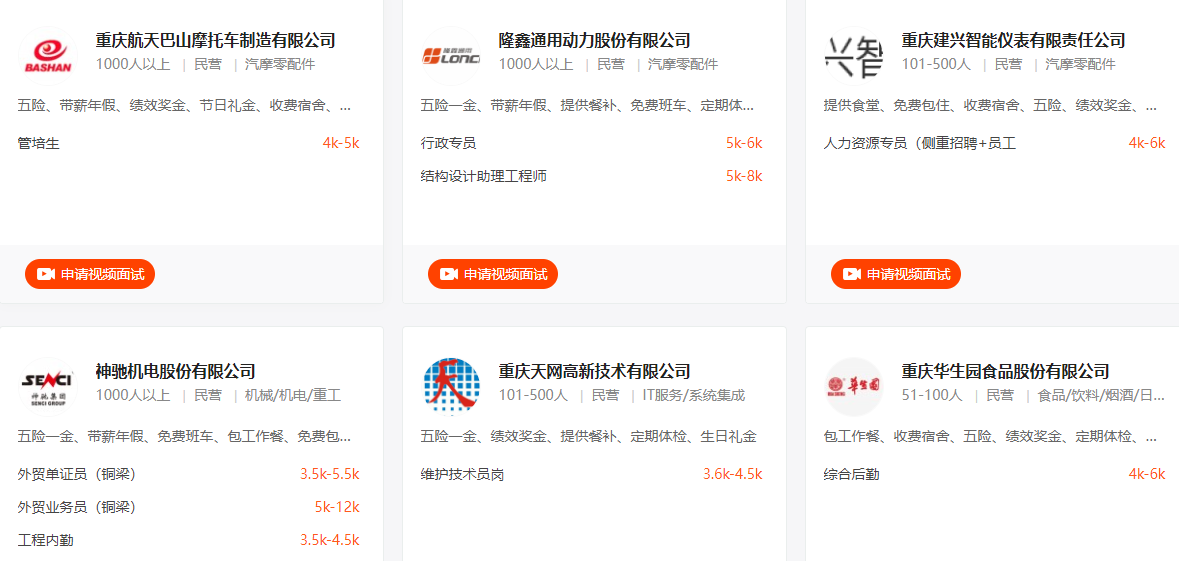
Task: Click the video camera icon under 隆鑫通用动力
Action: (448, 274)
